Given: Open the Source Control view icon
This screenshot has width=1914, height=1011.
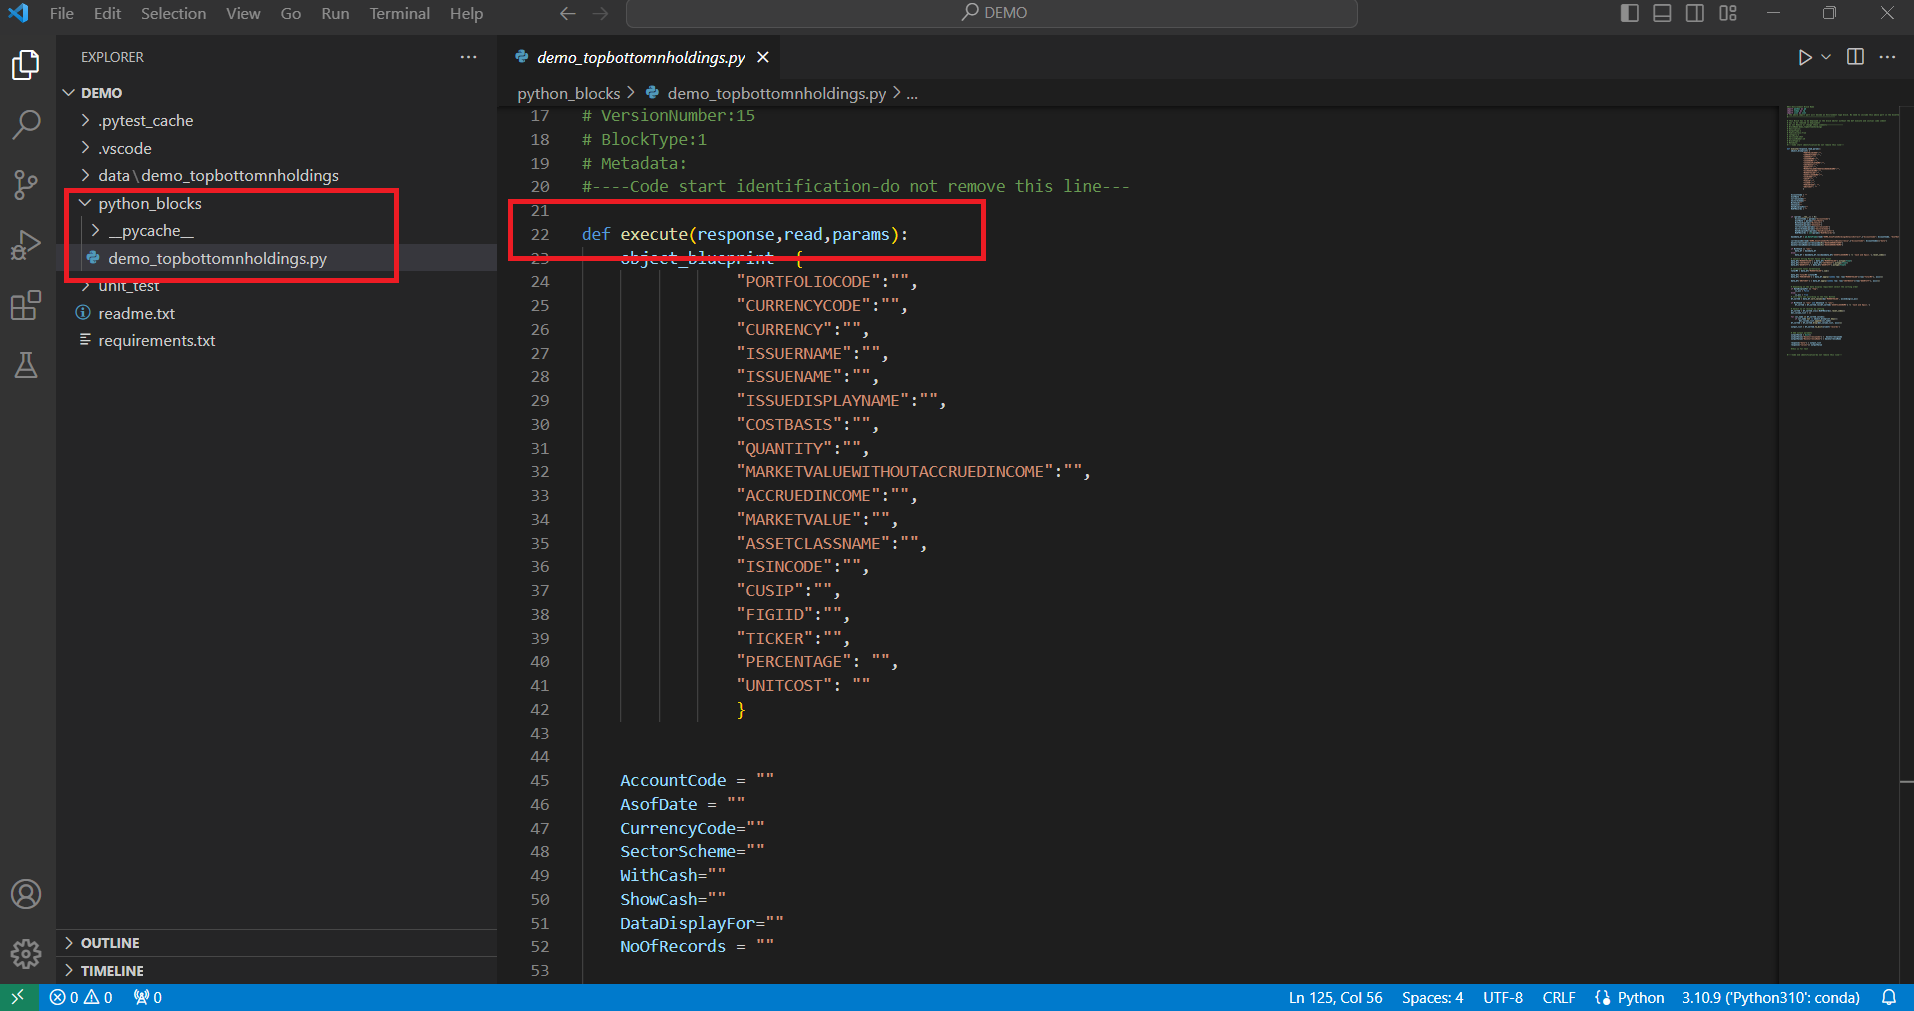Looking at the screenshot, I should point(26,185).
